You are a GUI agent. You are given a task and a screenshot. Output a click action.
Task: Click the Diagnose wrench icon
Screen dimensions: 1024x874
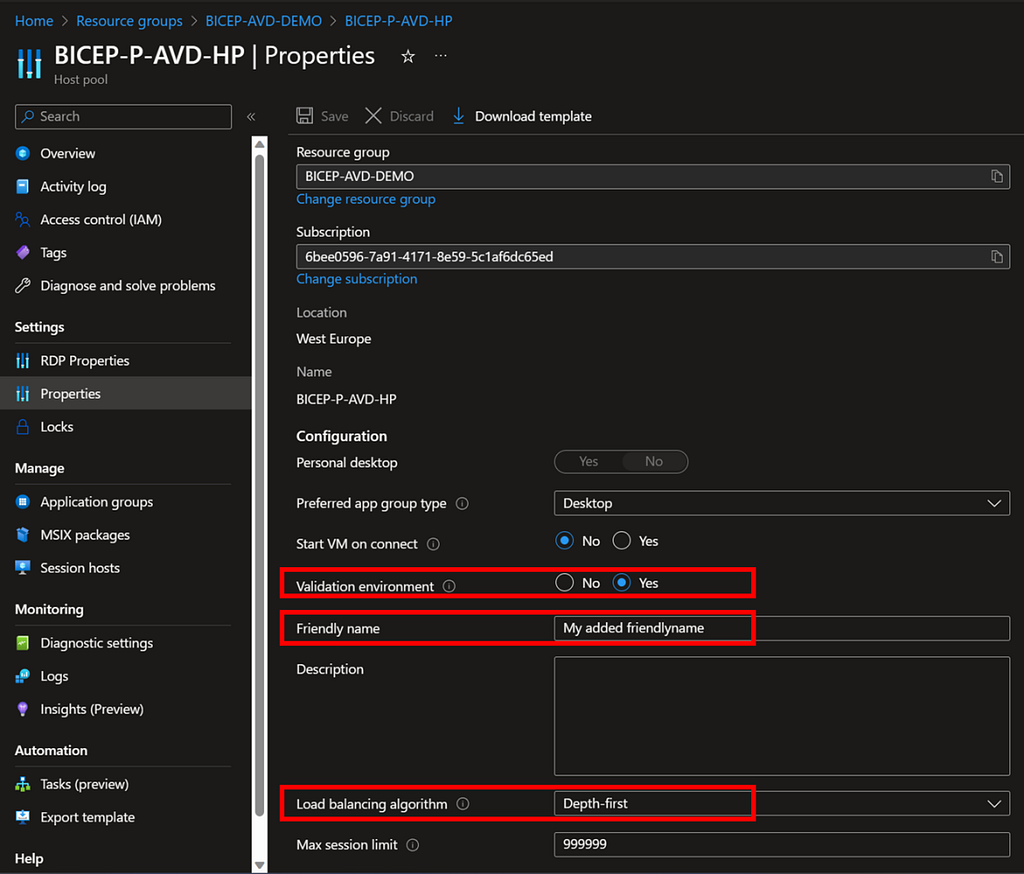(23, 285)
